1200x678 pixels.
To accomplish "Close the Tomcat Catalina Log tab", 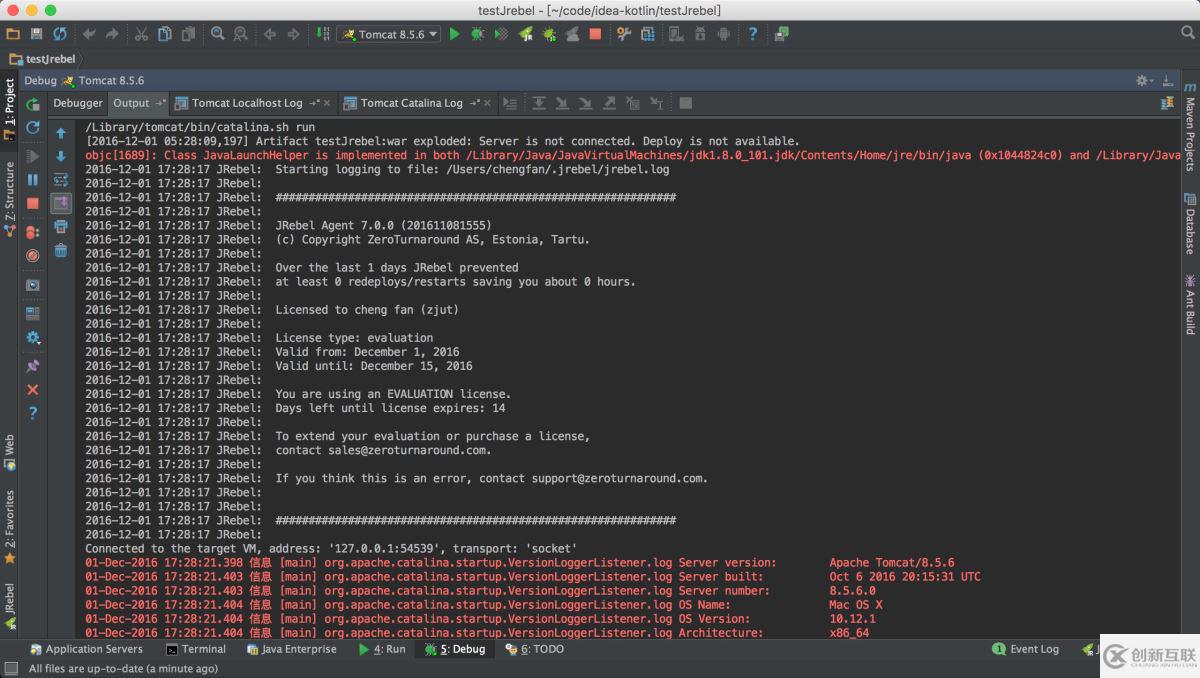I will click(x=487, y=103).
